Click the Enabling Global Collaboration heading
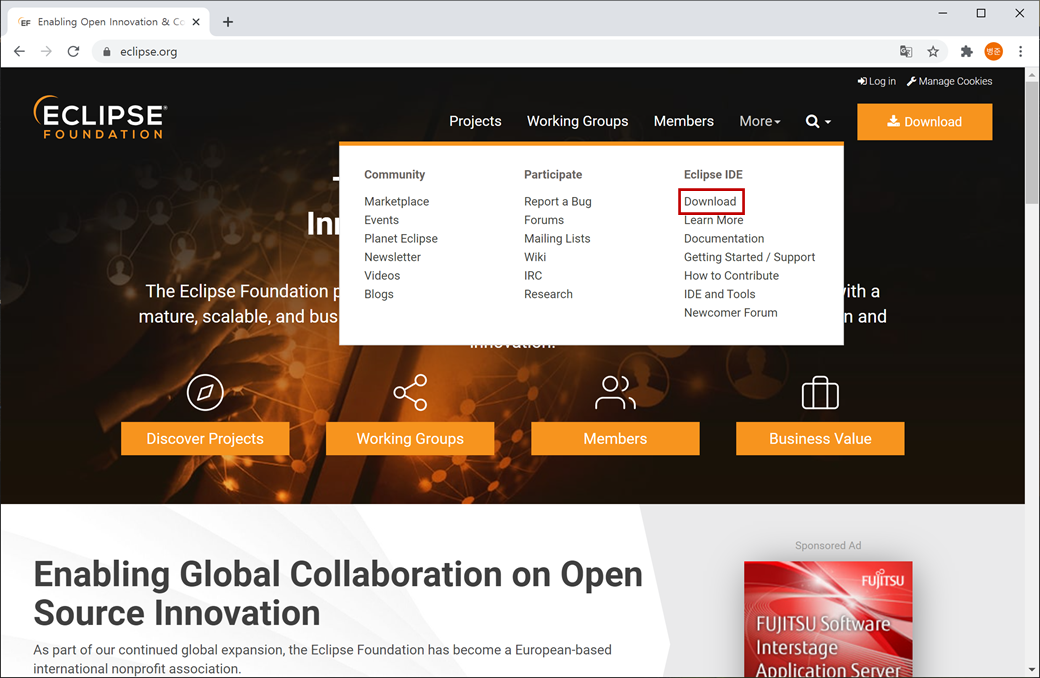The image size is (1040, 678). click(338, 593)
